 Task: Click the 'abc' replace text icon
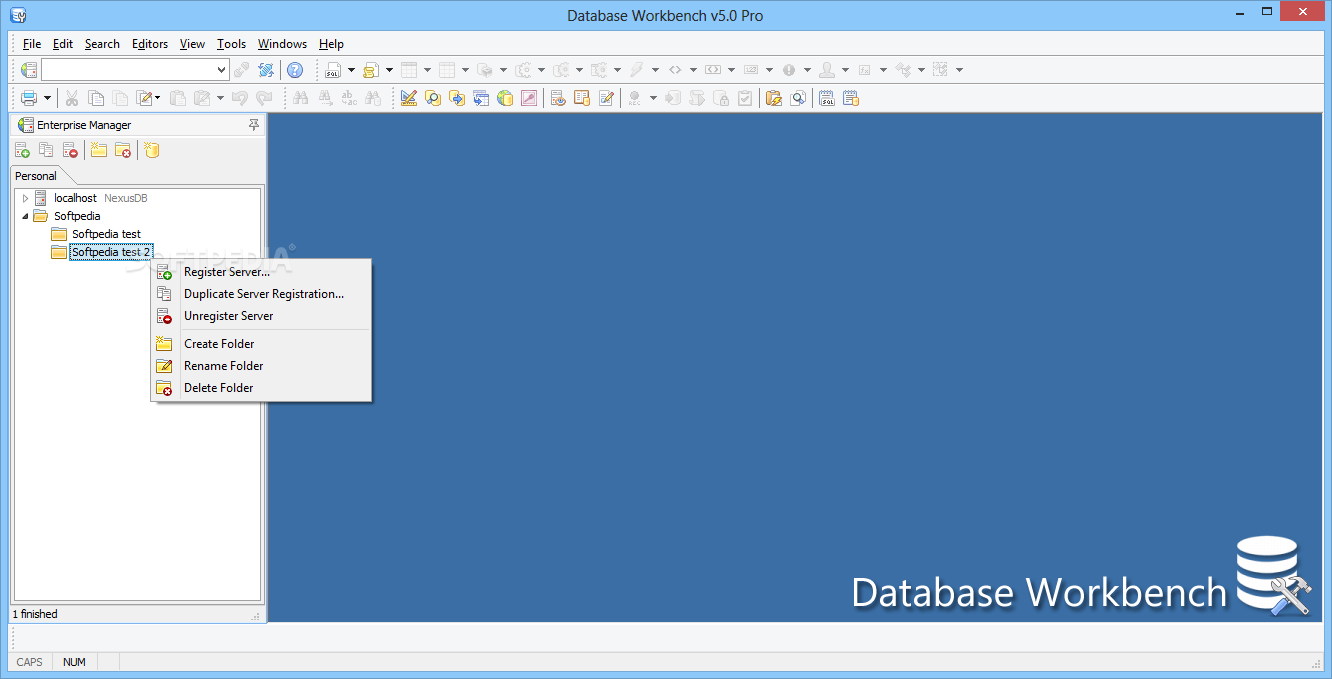pyautogui.click(x=349, y=98)
